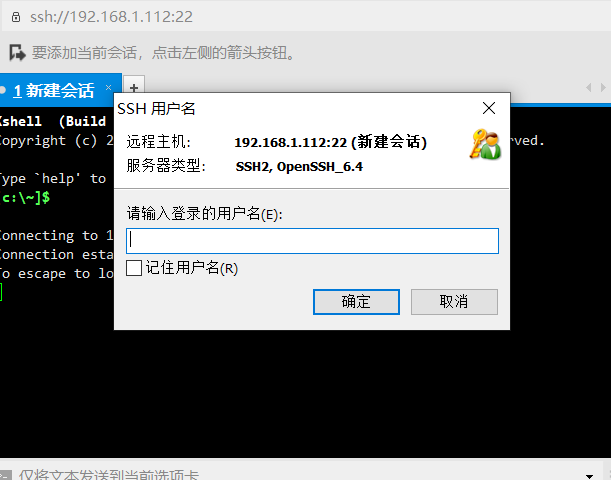
Task: Click inside the black terminal output area
Action: [306, 394]
